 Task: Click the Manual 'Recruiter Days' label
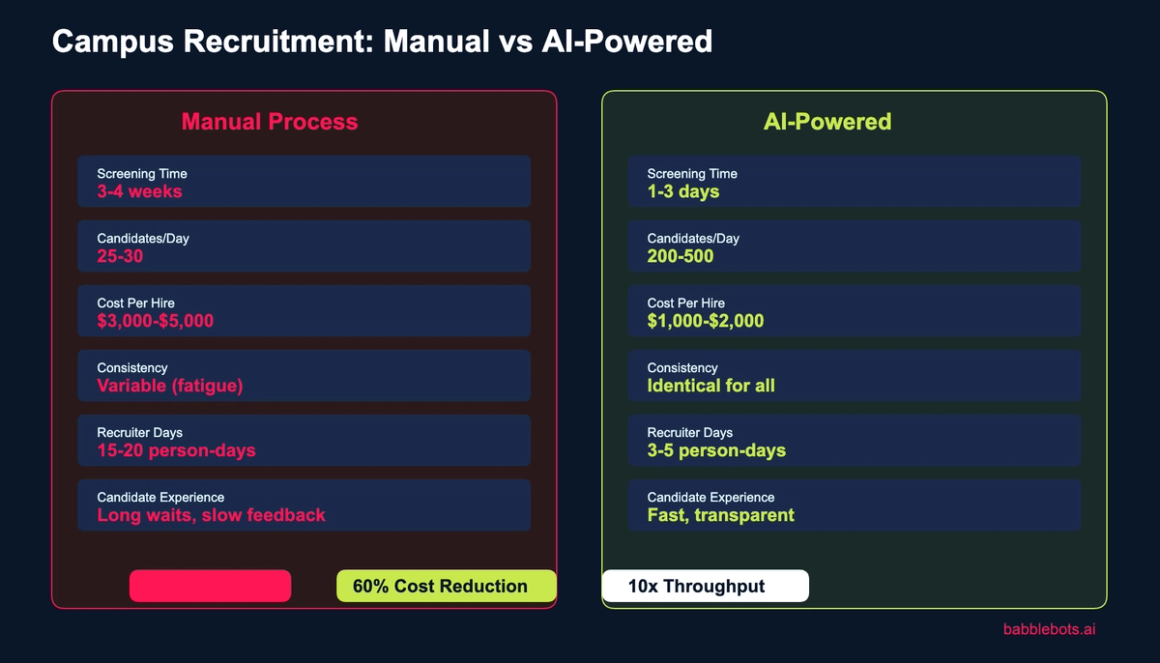pyautogui.click(x=139, y=433)
